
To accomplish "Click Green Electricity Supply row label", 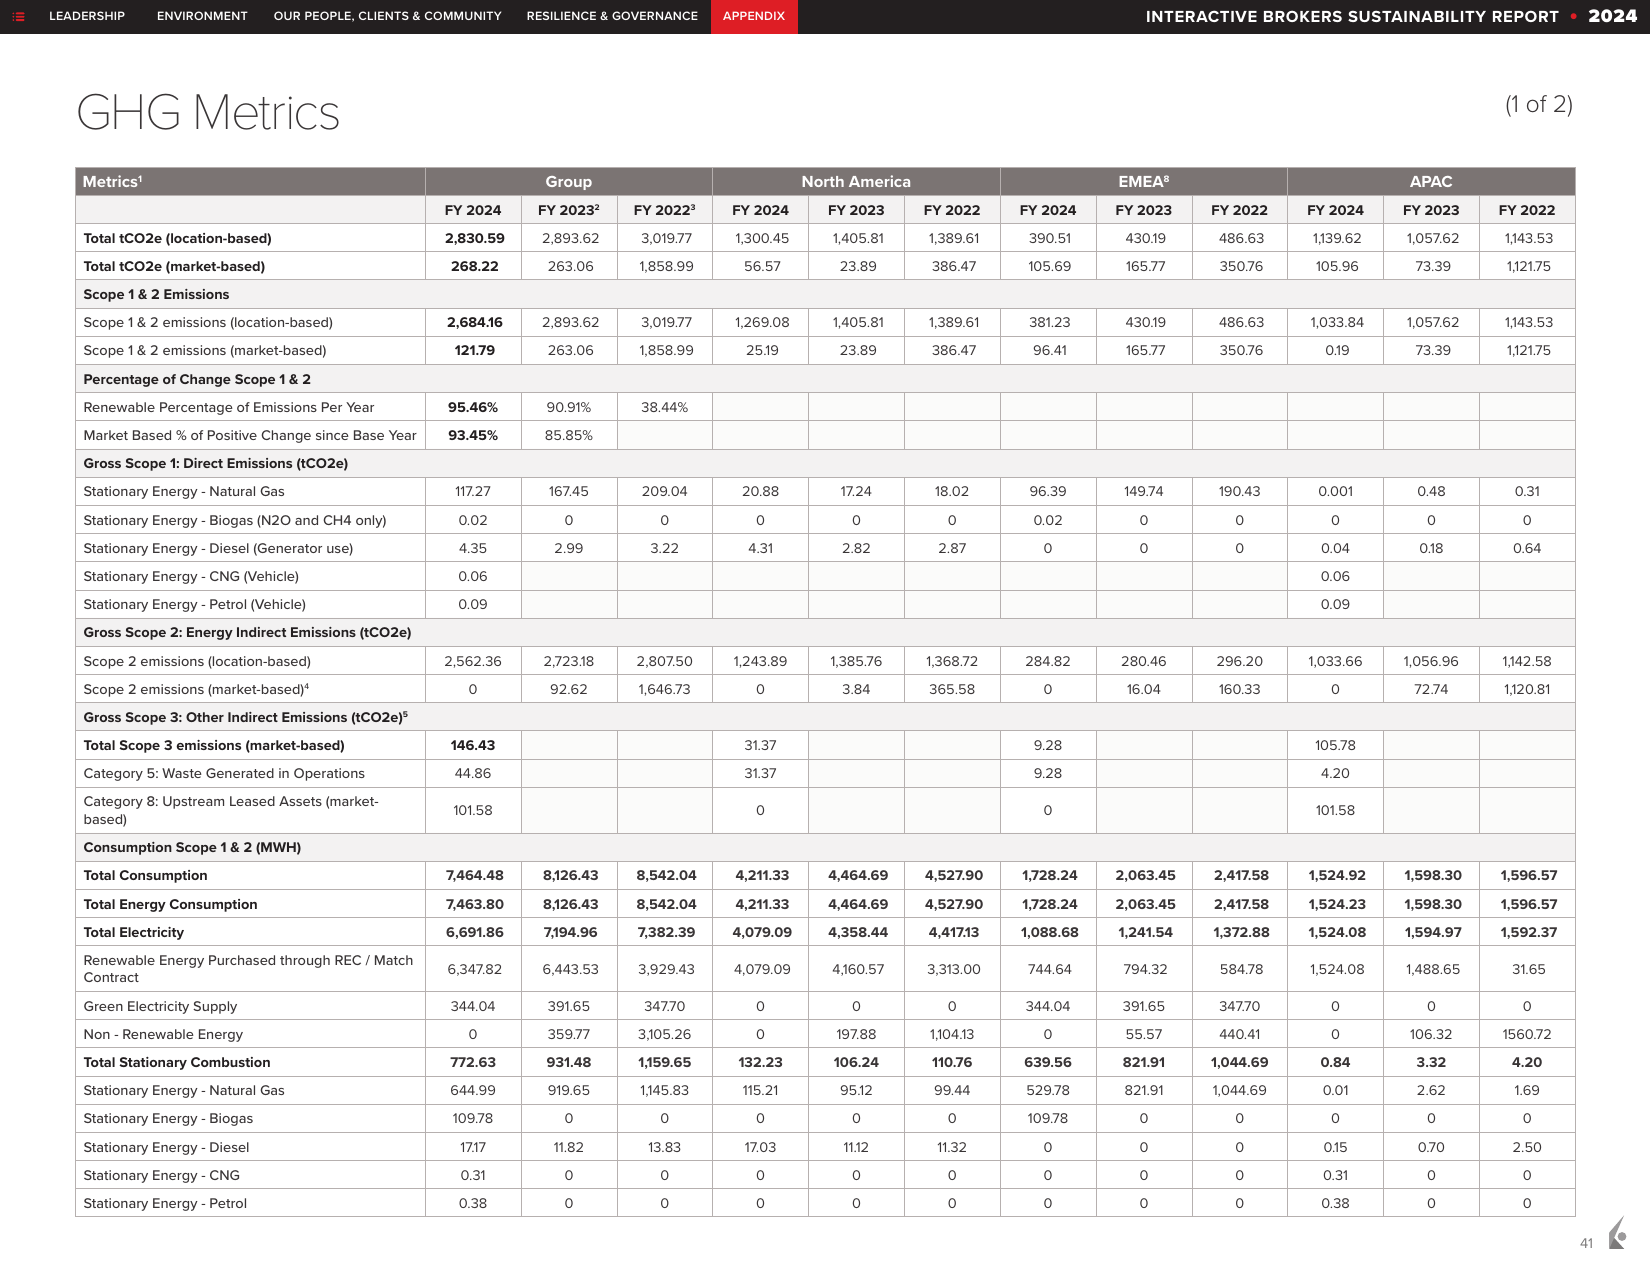I will coord(160,1006).
